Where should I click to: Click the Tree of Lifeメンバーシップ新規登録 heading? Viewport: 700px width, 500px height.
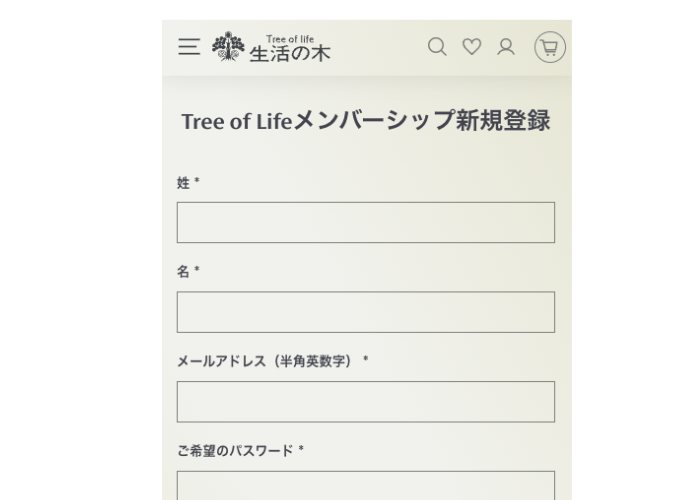365,121
